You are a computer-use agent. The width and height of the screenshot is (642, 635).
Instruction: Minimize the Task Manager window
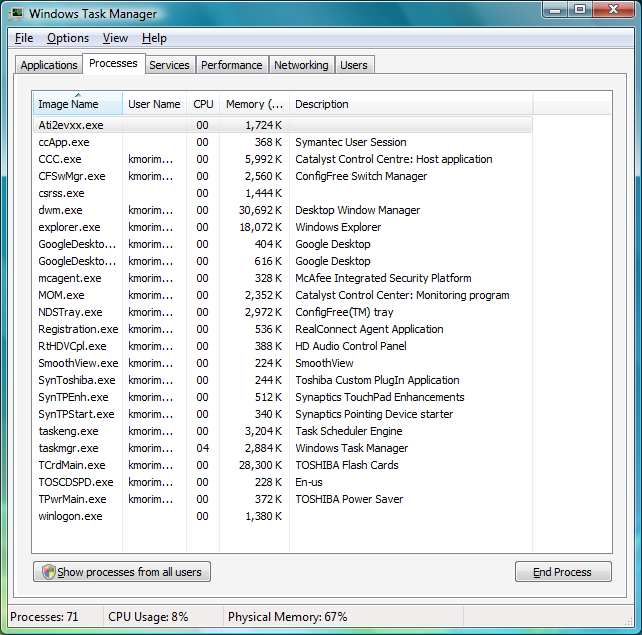[555, 9]
